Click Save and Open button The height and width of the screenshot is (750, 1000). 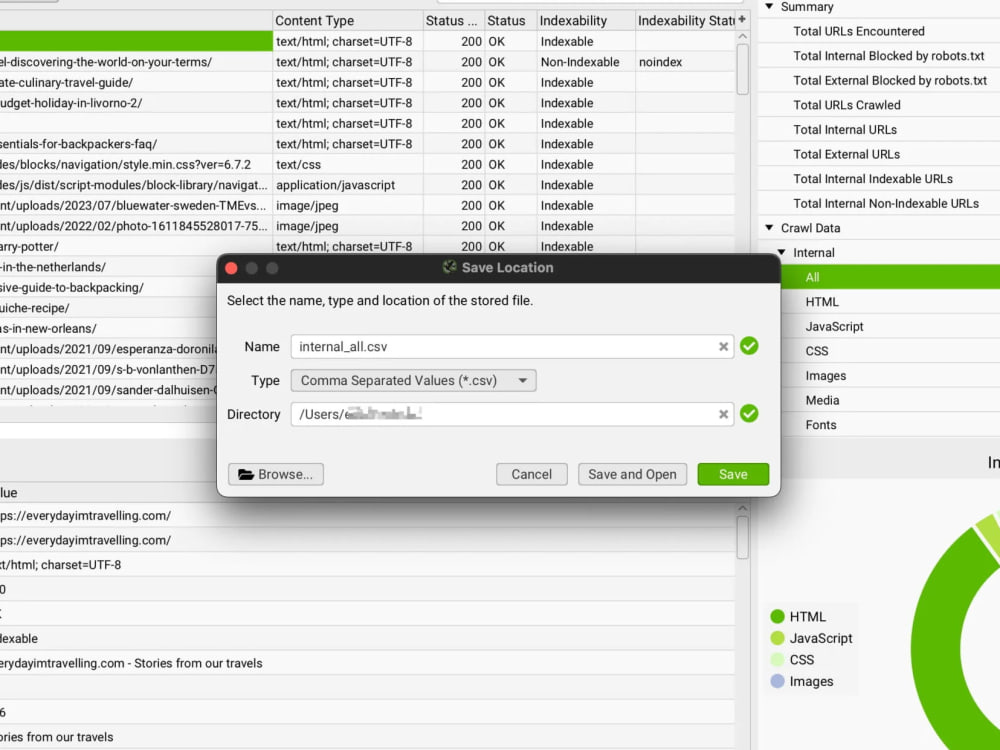(x=632, y=474)
